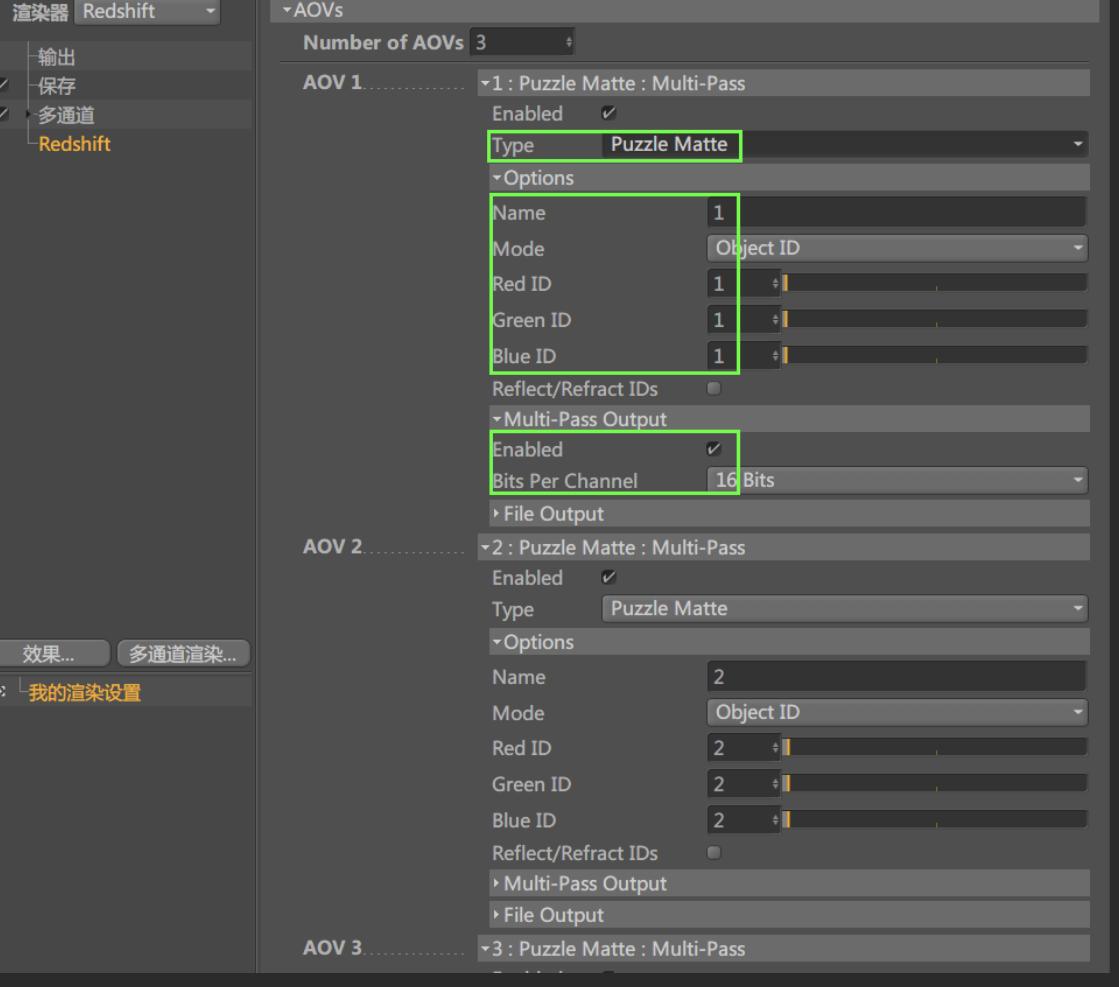Toggle the AOV 2 Enabled checkbox

[607, 578]
